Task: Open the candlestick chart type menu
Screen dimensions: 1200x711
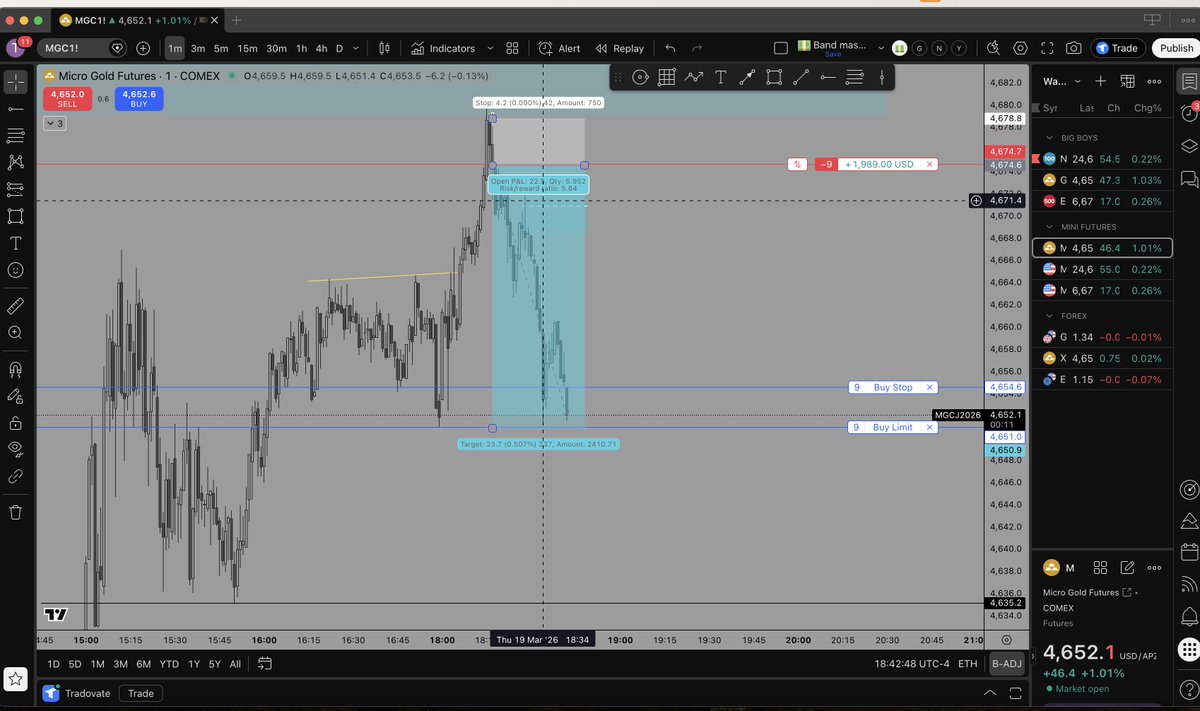Action: (x=384, y=48)
